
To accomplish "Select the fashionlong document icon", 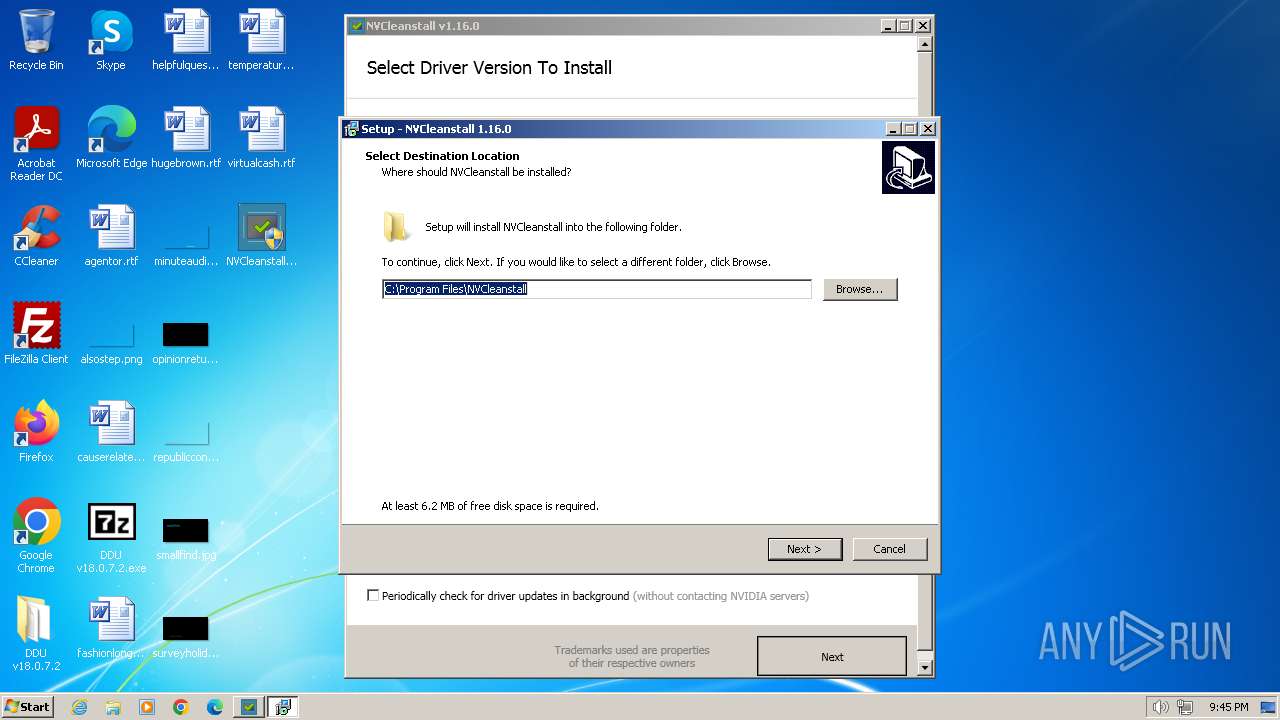I will [x=111, y=628].
